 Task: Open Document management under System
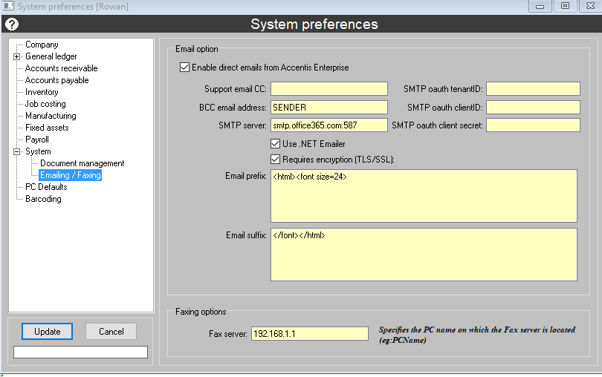pos(82,164)
